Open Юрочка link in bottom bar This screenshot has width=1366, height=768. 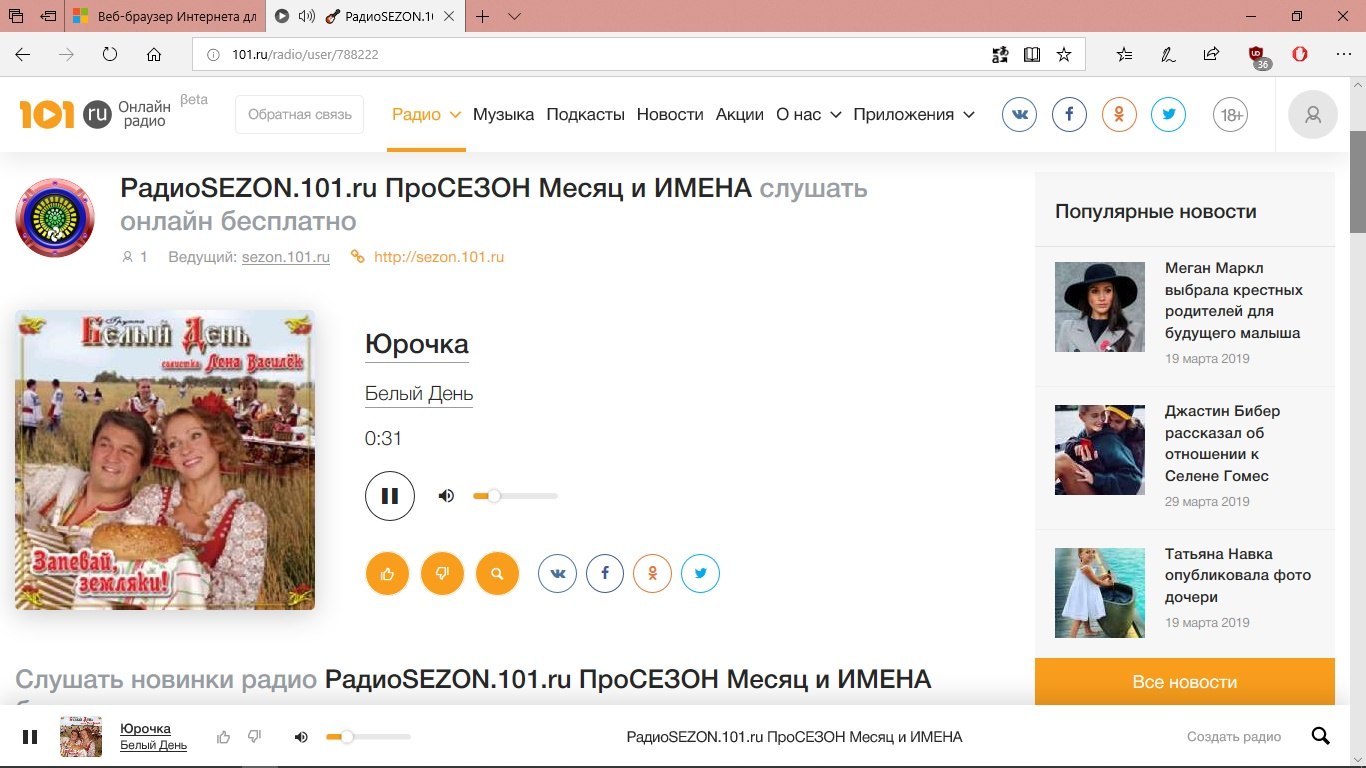pos(145,728)
